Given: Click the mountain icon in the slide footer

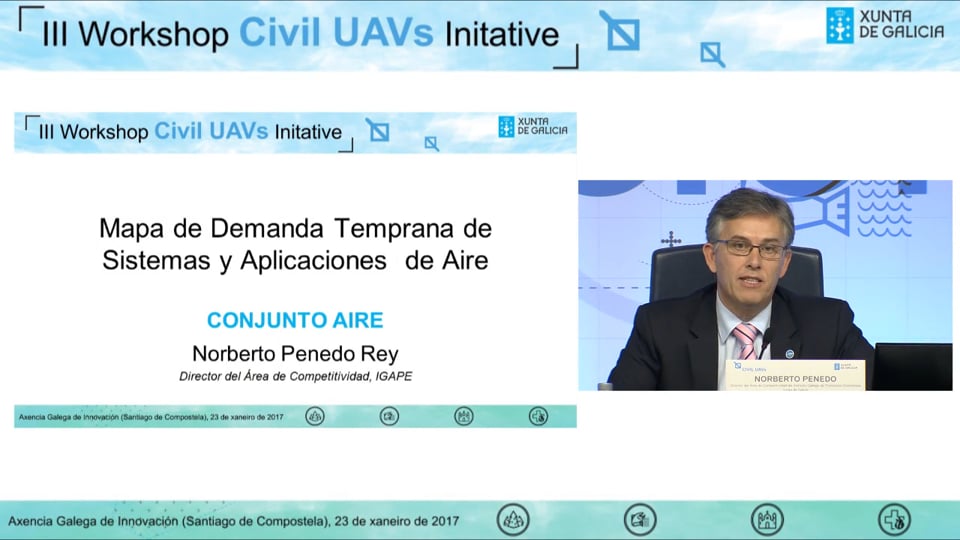Looking at the screenshot, I should 315,416.
